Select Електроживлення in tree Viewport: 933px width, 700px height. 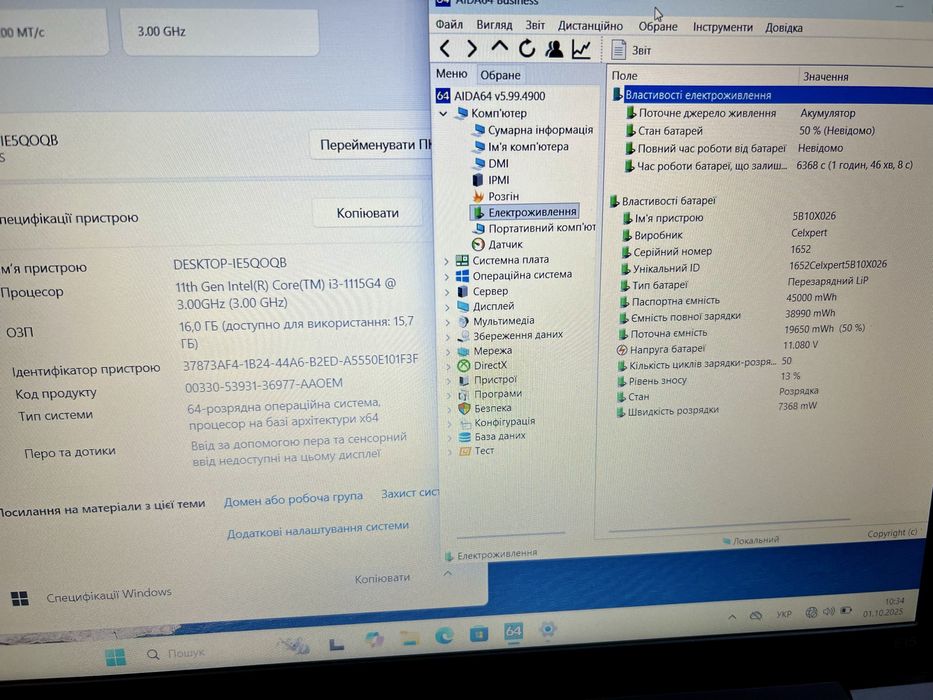(525, 212)
